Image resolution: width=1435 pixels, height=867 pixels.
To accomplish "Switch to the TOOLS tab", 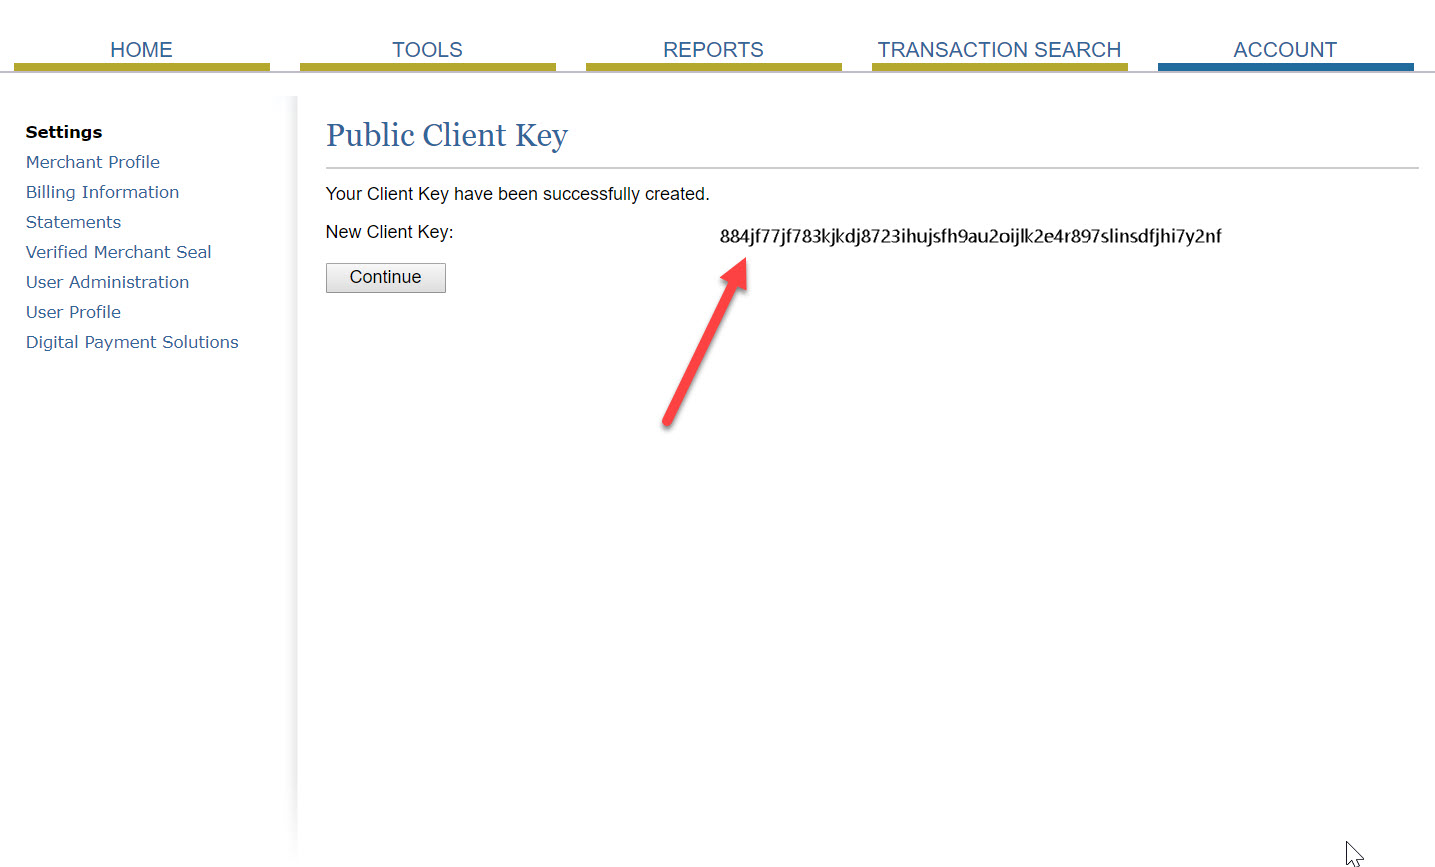I will [x=427, y=50].
